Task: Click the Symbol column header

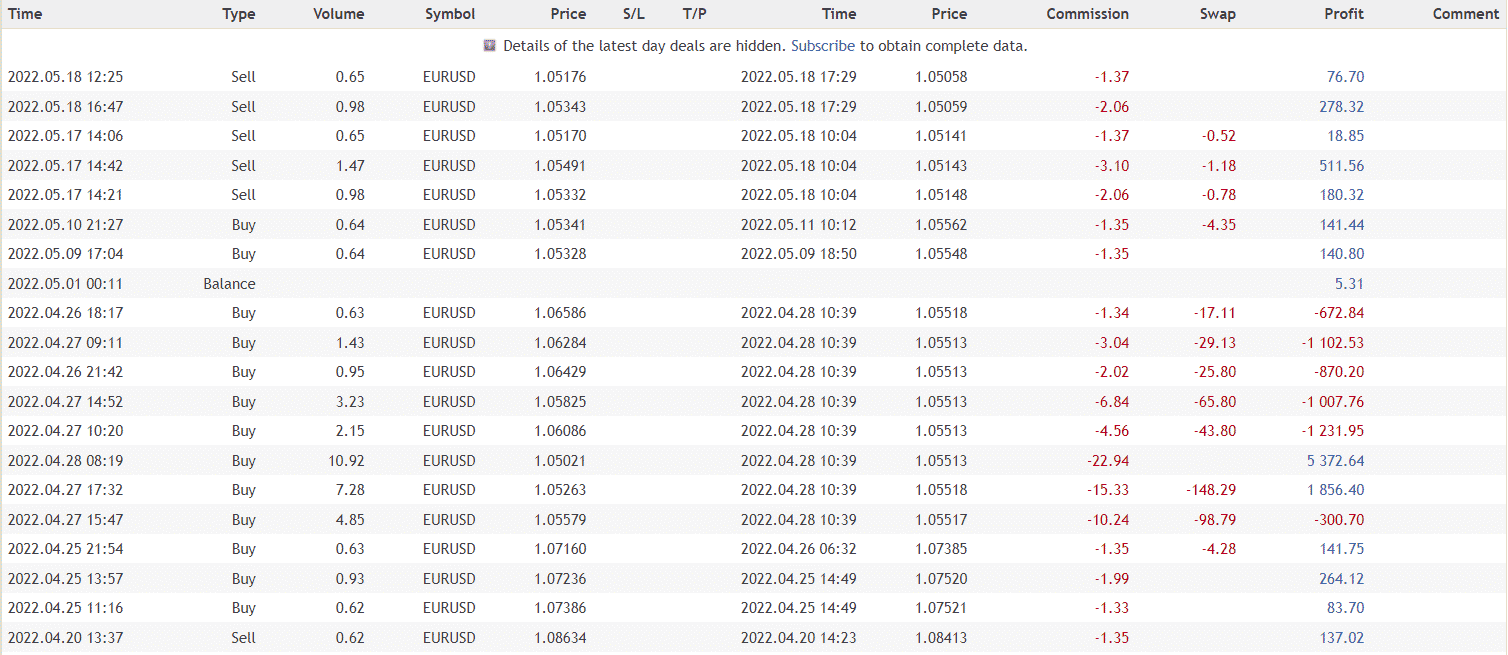Action: (450, 14)
